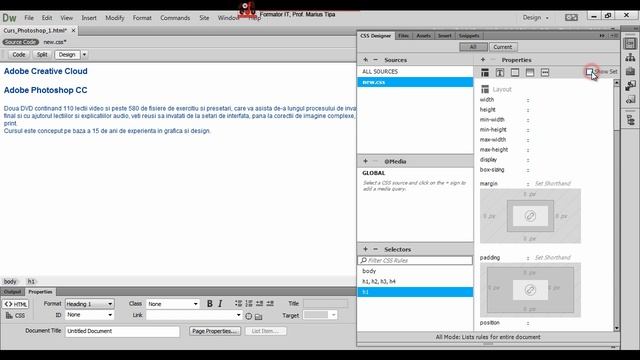The width and height of the screenshot is (640, 360).
Task: Open the Class dropdown
Action: 173,304
